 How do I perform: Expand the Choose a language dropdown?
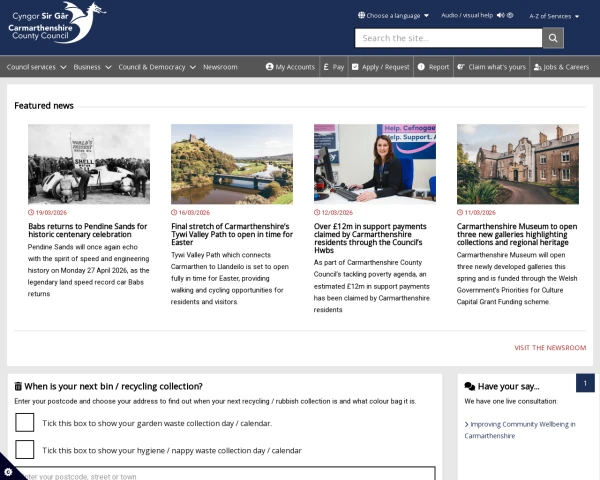pos(393,16)
